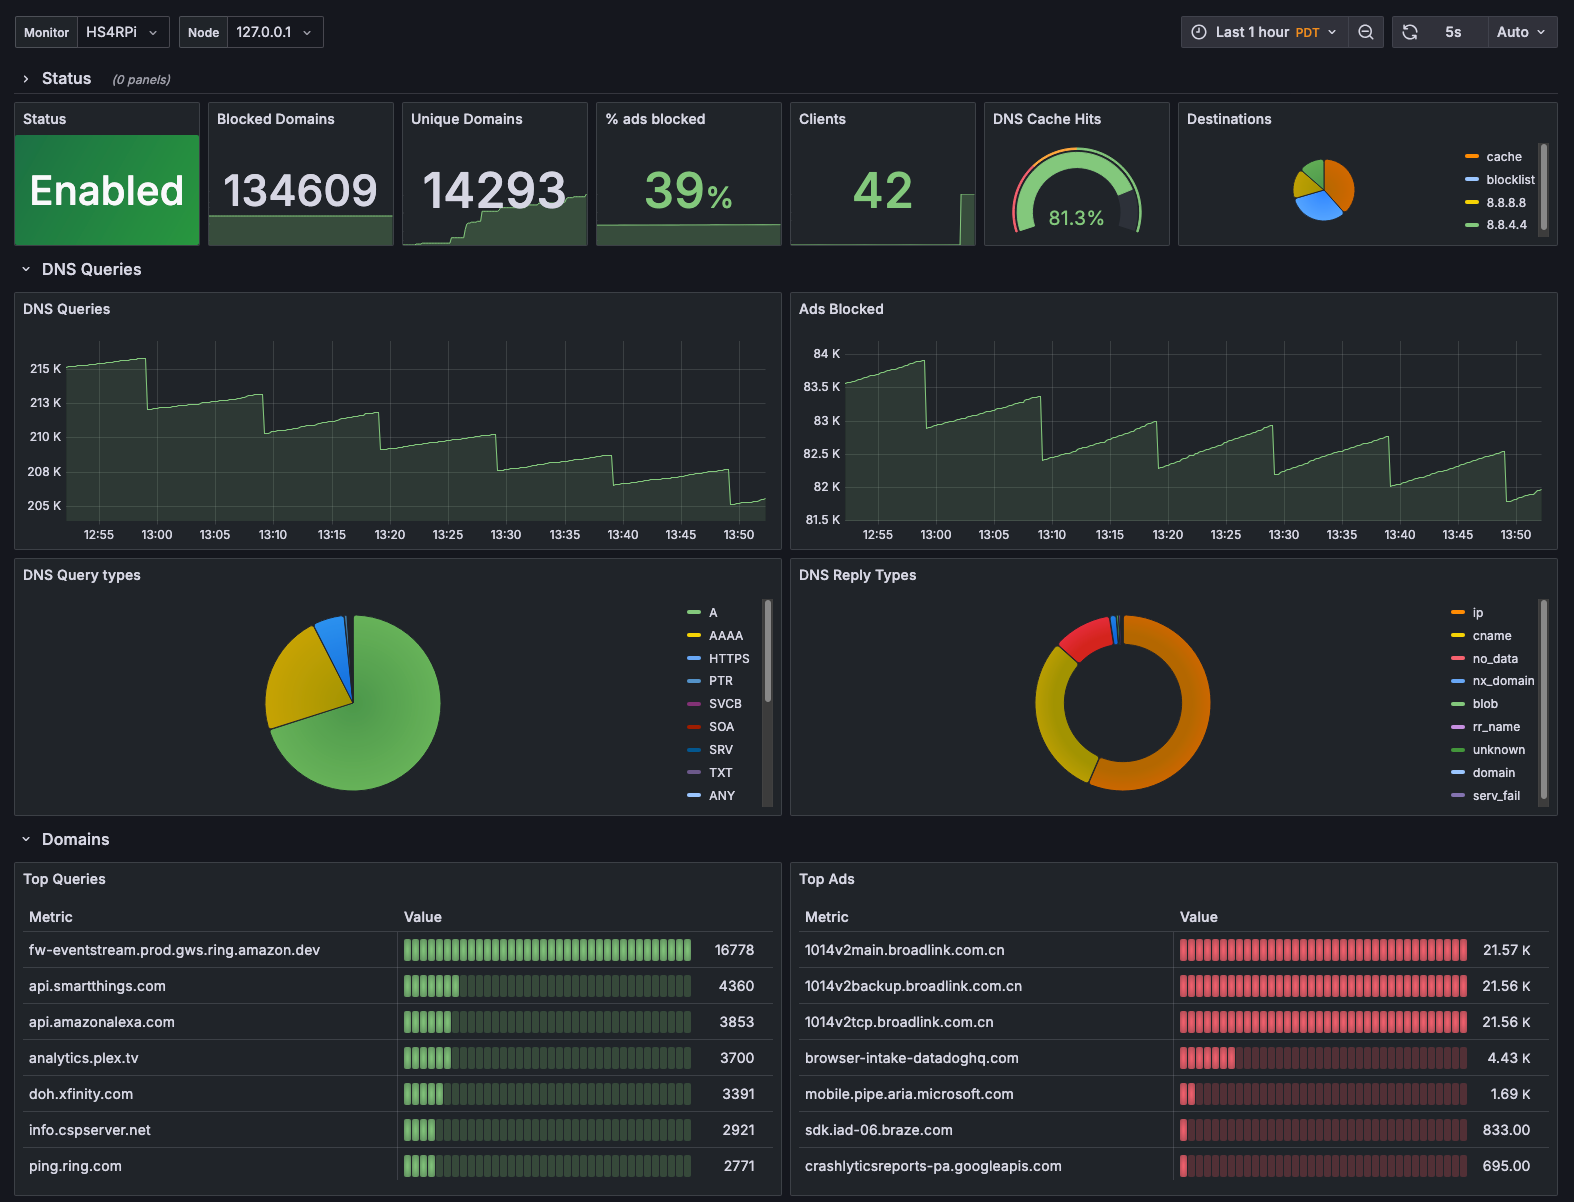
Task: Click the clock icon in the time picker
Action: 1199,32
